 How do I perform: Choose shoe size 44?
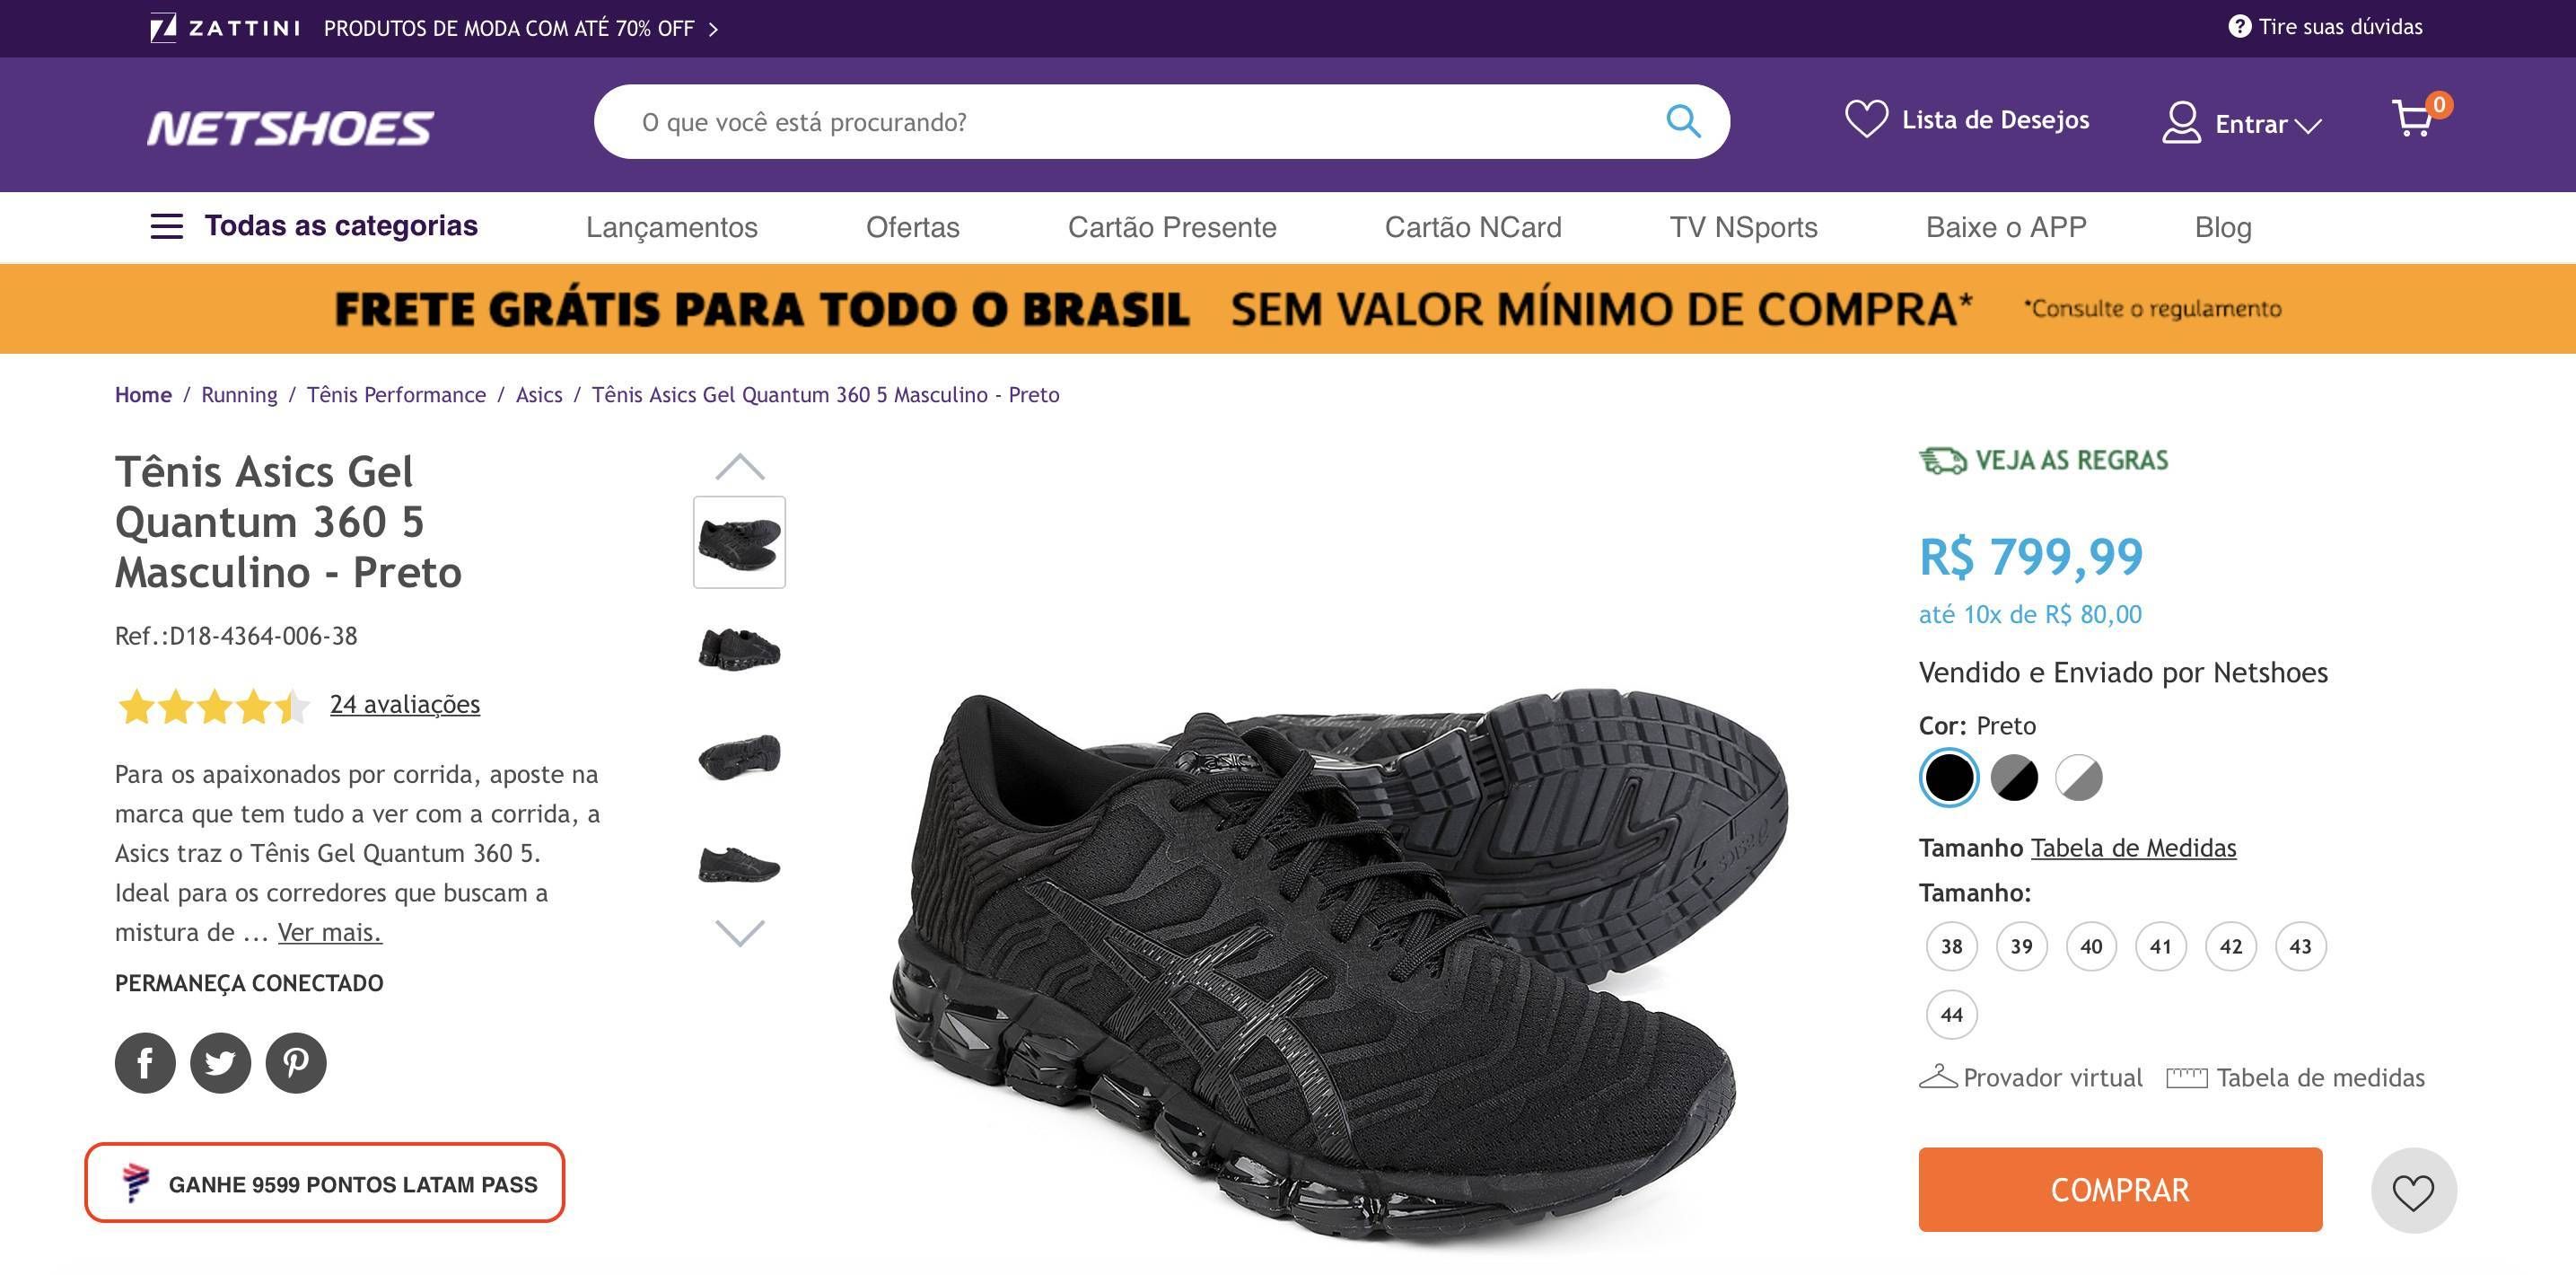pyautogui.click(x=1951, y=1015)
